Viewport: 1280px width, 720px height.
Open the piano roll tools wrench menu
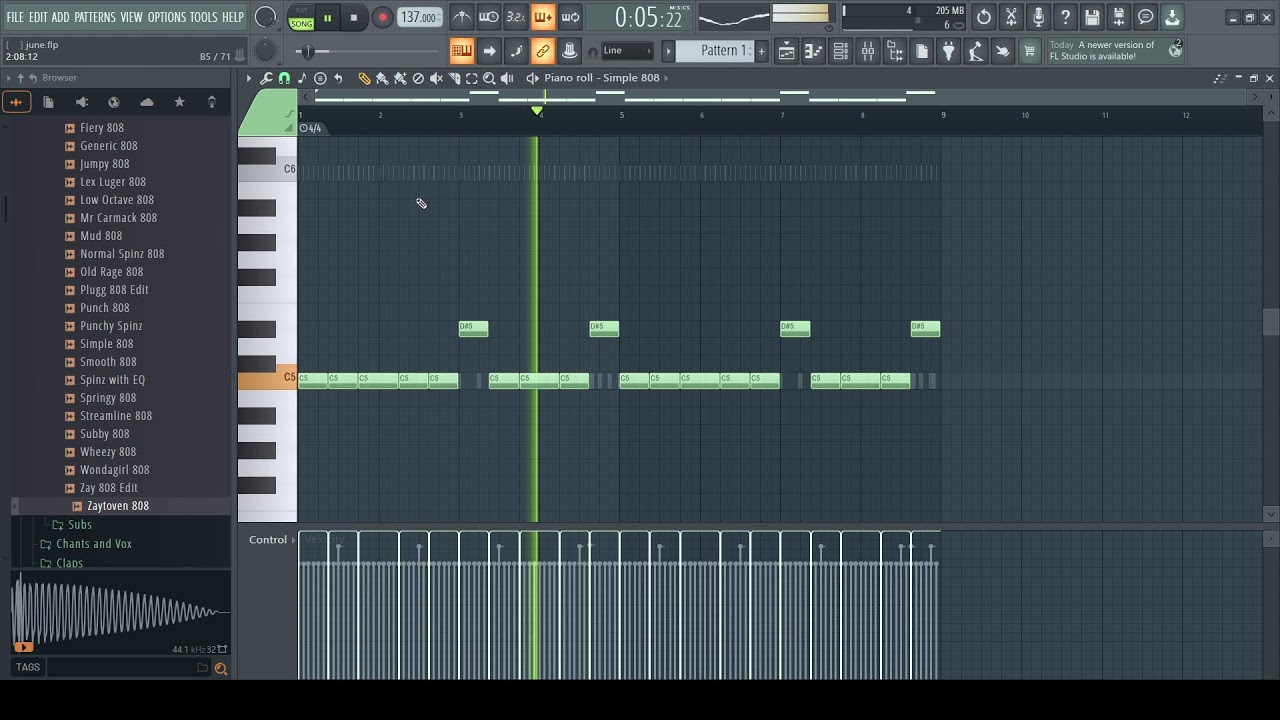tap(267, 78)
